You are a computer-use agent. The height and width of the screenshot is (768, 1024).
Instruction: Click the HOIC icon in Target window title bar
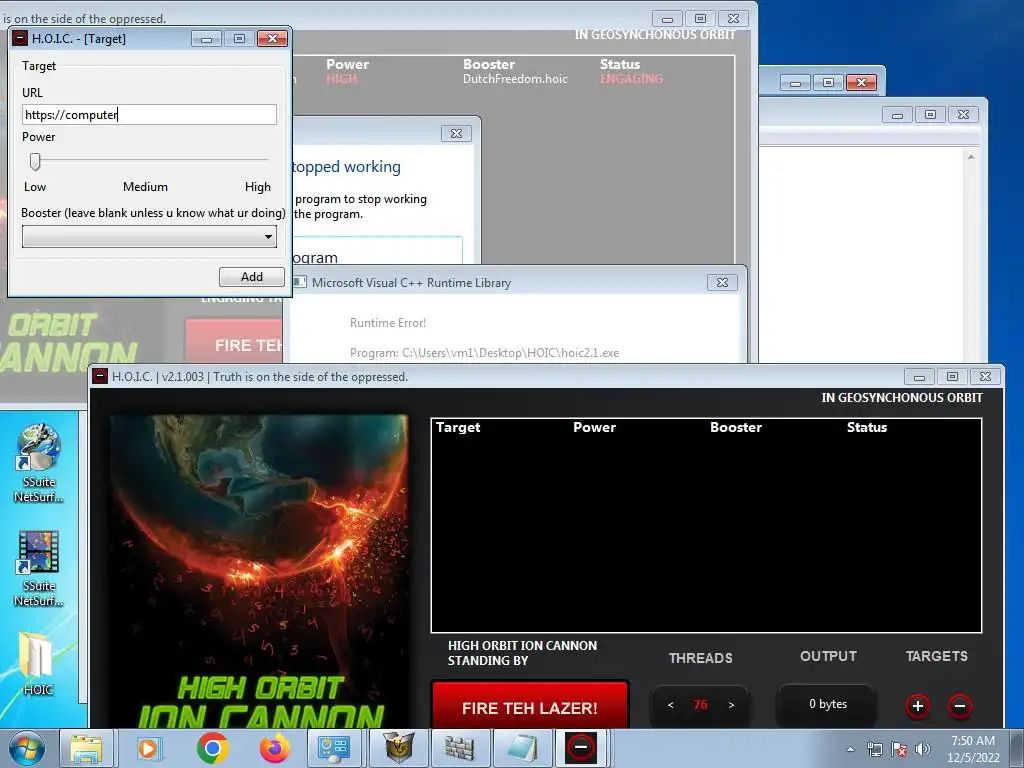[x=20, y=39]
